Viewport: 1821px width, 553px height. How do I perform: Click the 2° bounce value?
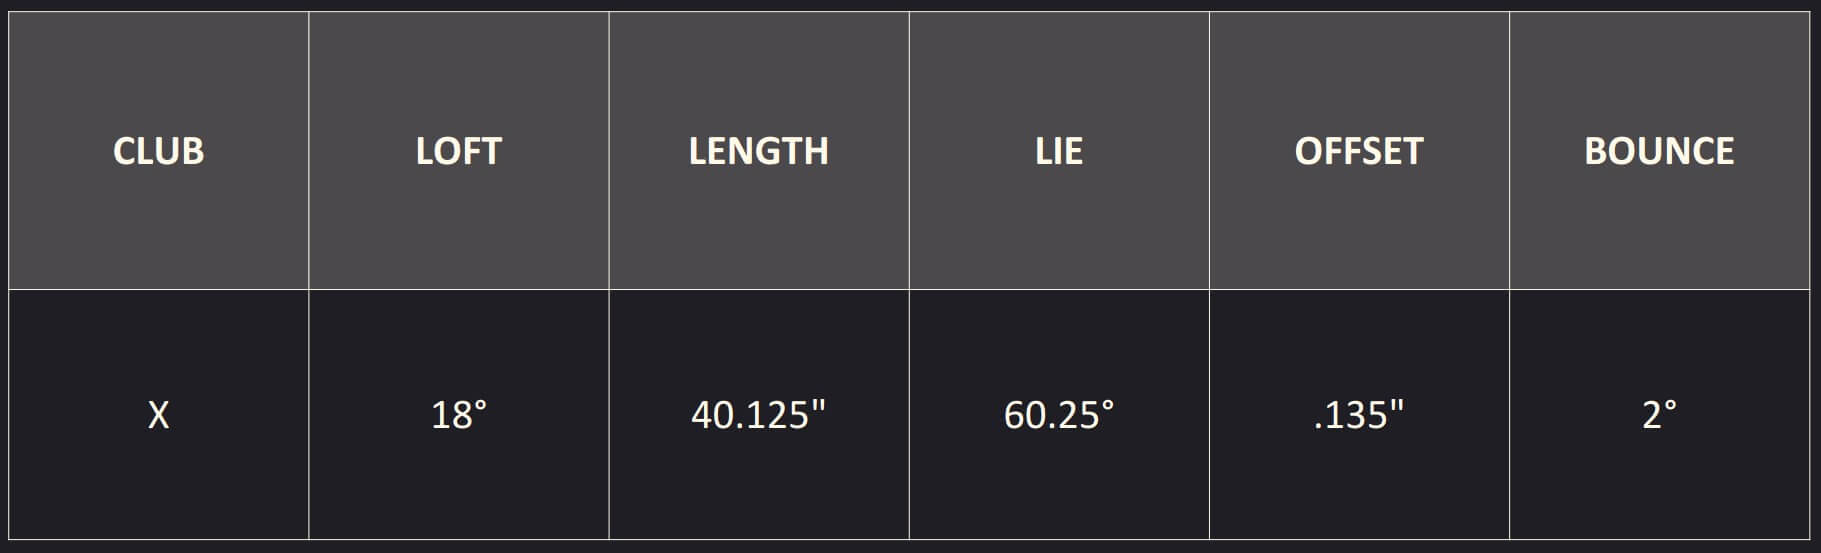pyautogui.click(x=1659, y=414)
